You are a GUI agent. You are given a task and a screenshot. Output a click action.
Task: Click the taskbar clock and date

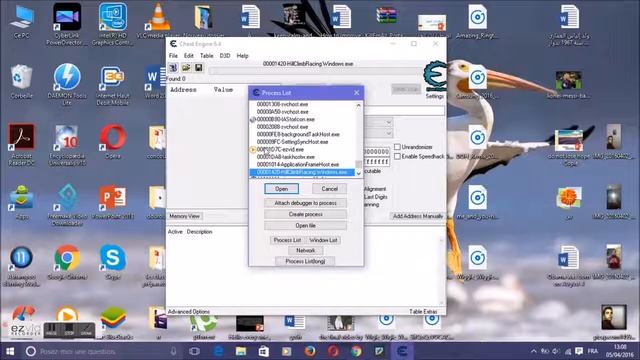(620, 351)
